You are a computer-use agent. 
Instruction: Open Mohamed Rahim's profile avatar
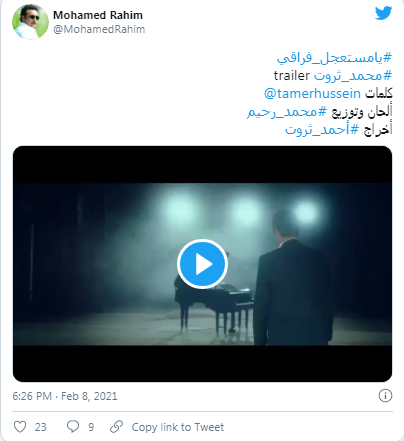point(30,22)
